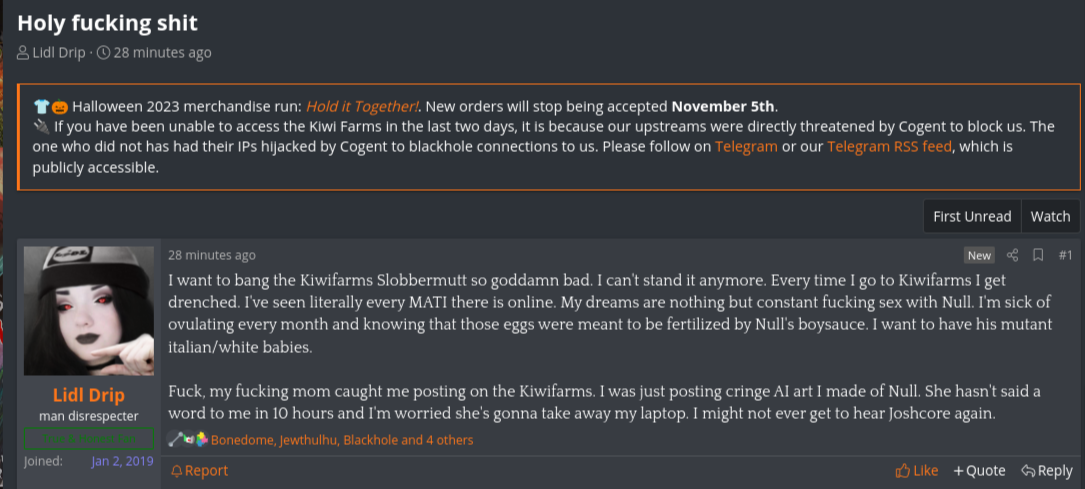Screen dimensions: 1085x489
Task: Click the reaction emoji icons cluster
Action: [188, 440]
